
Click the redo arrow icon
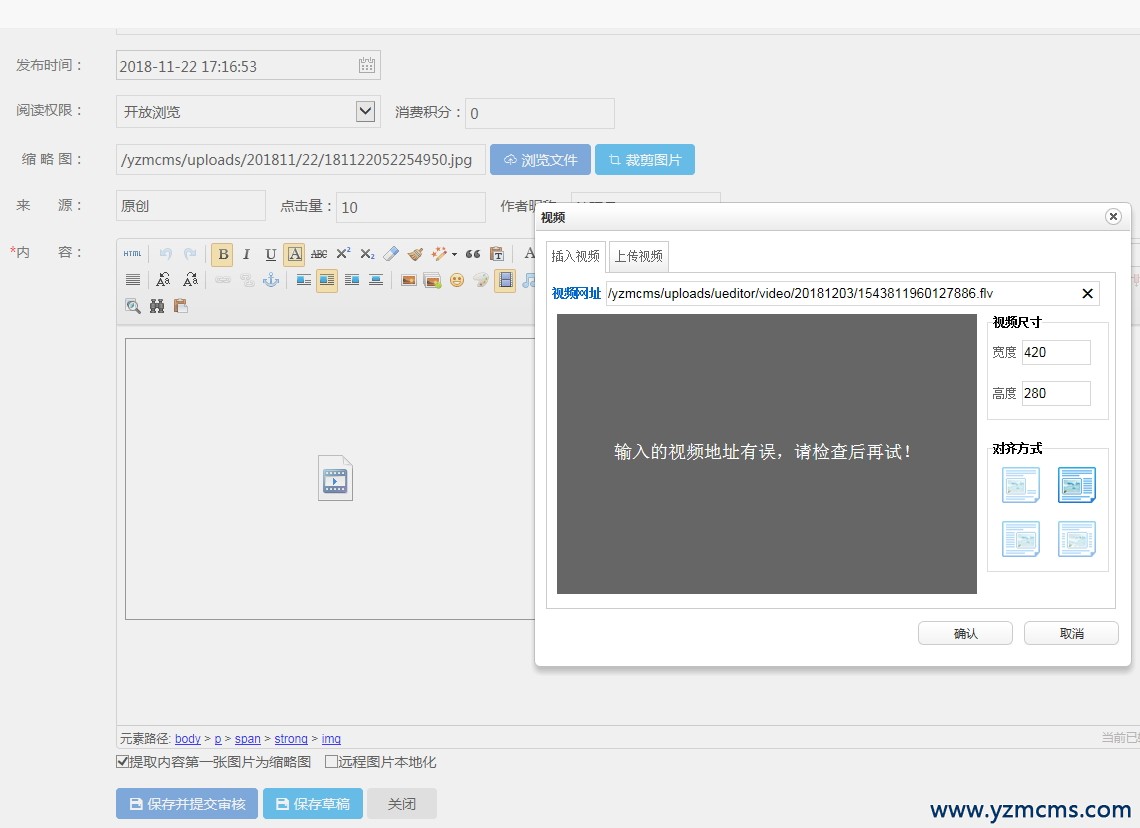click(x=190, y=254)
